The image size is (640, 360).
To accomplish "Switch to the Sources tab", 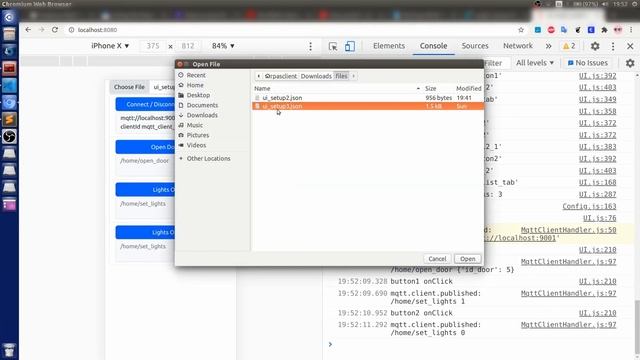I will [x=475, y=46].
